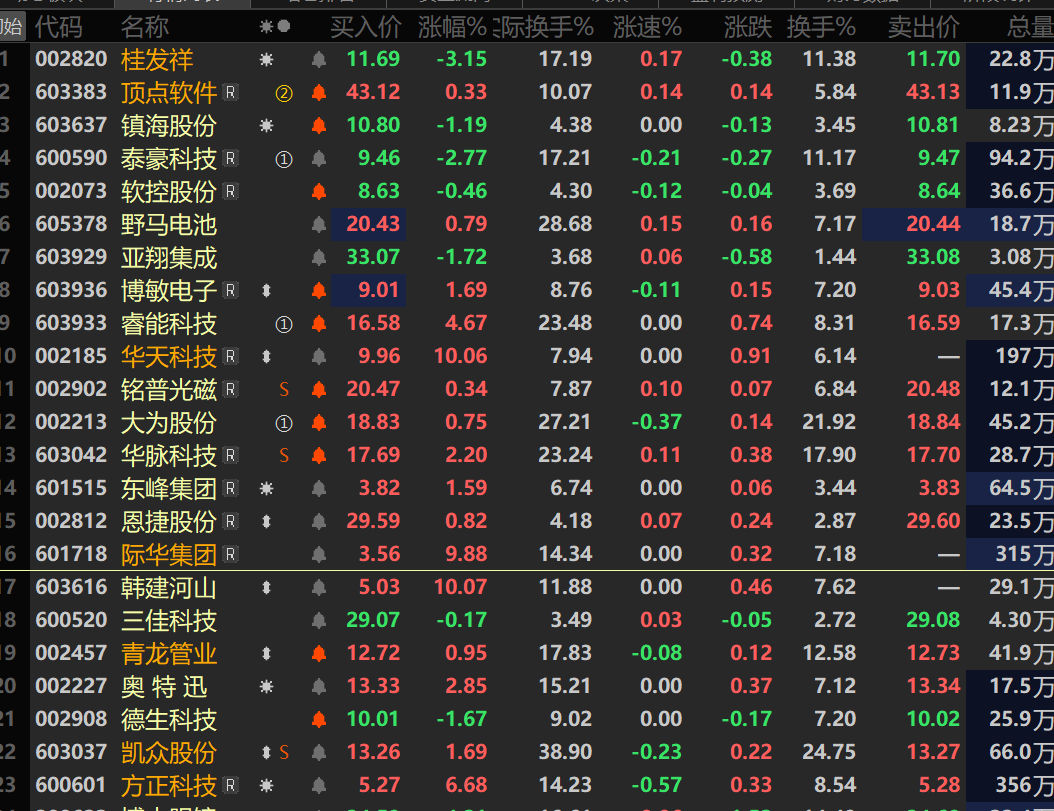1054x811 pixels.
Task: Click the star-dot marker column header
Action: pyautogui.click(x=275, y=27)
